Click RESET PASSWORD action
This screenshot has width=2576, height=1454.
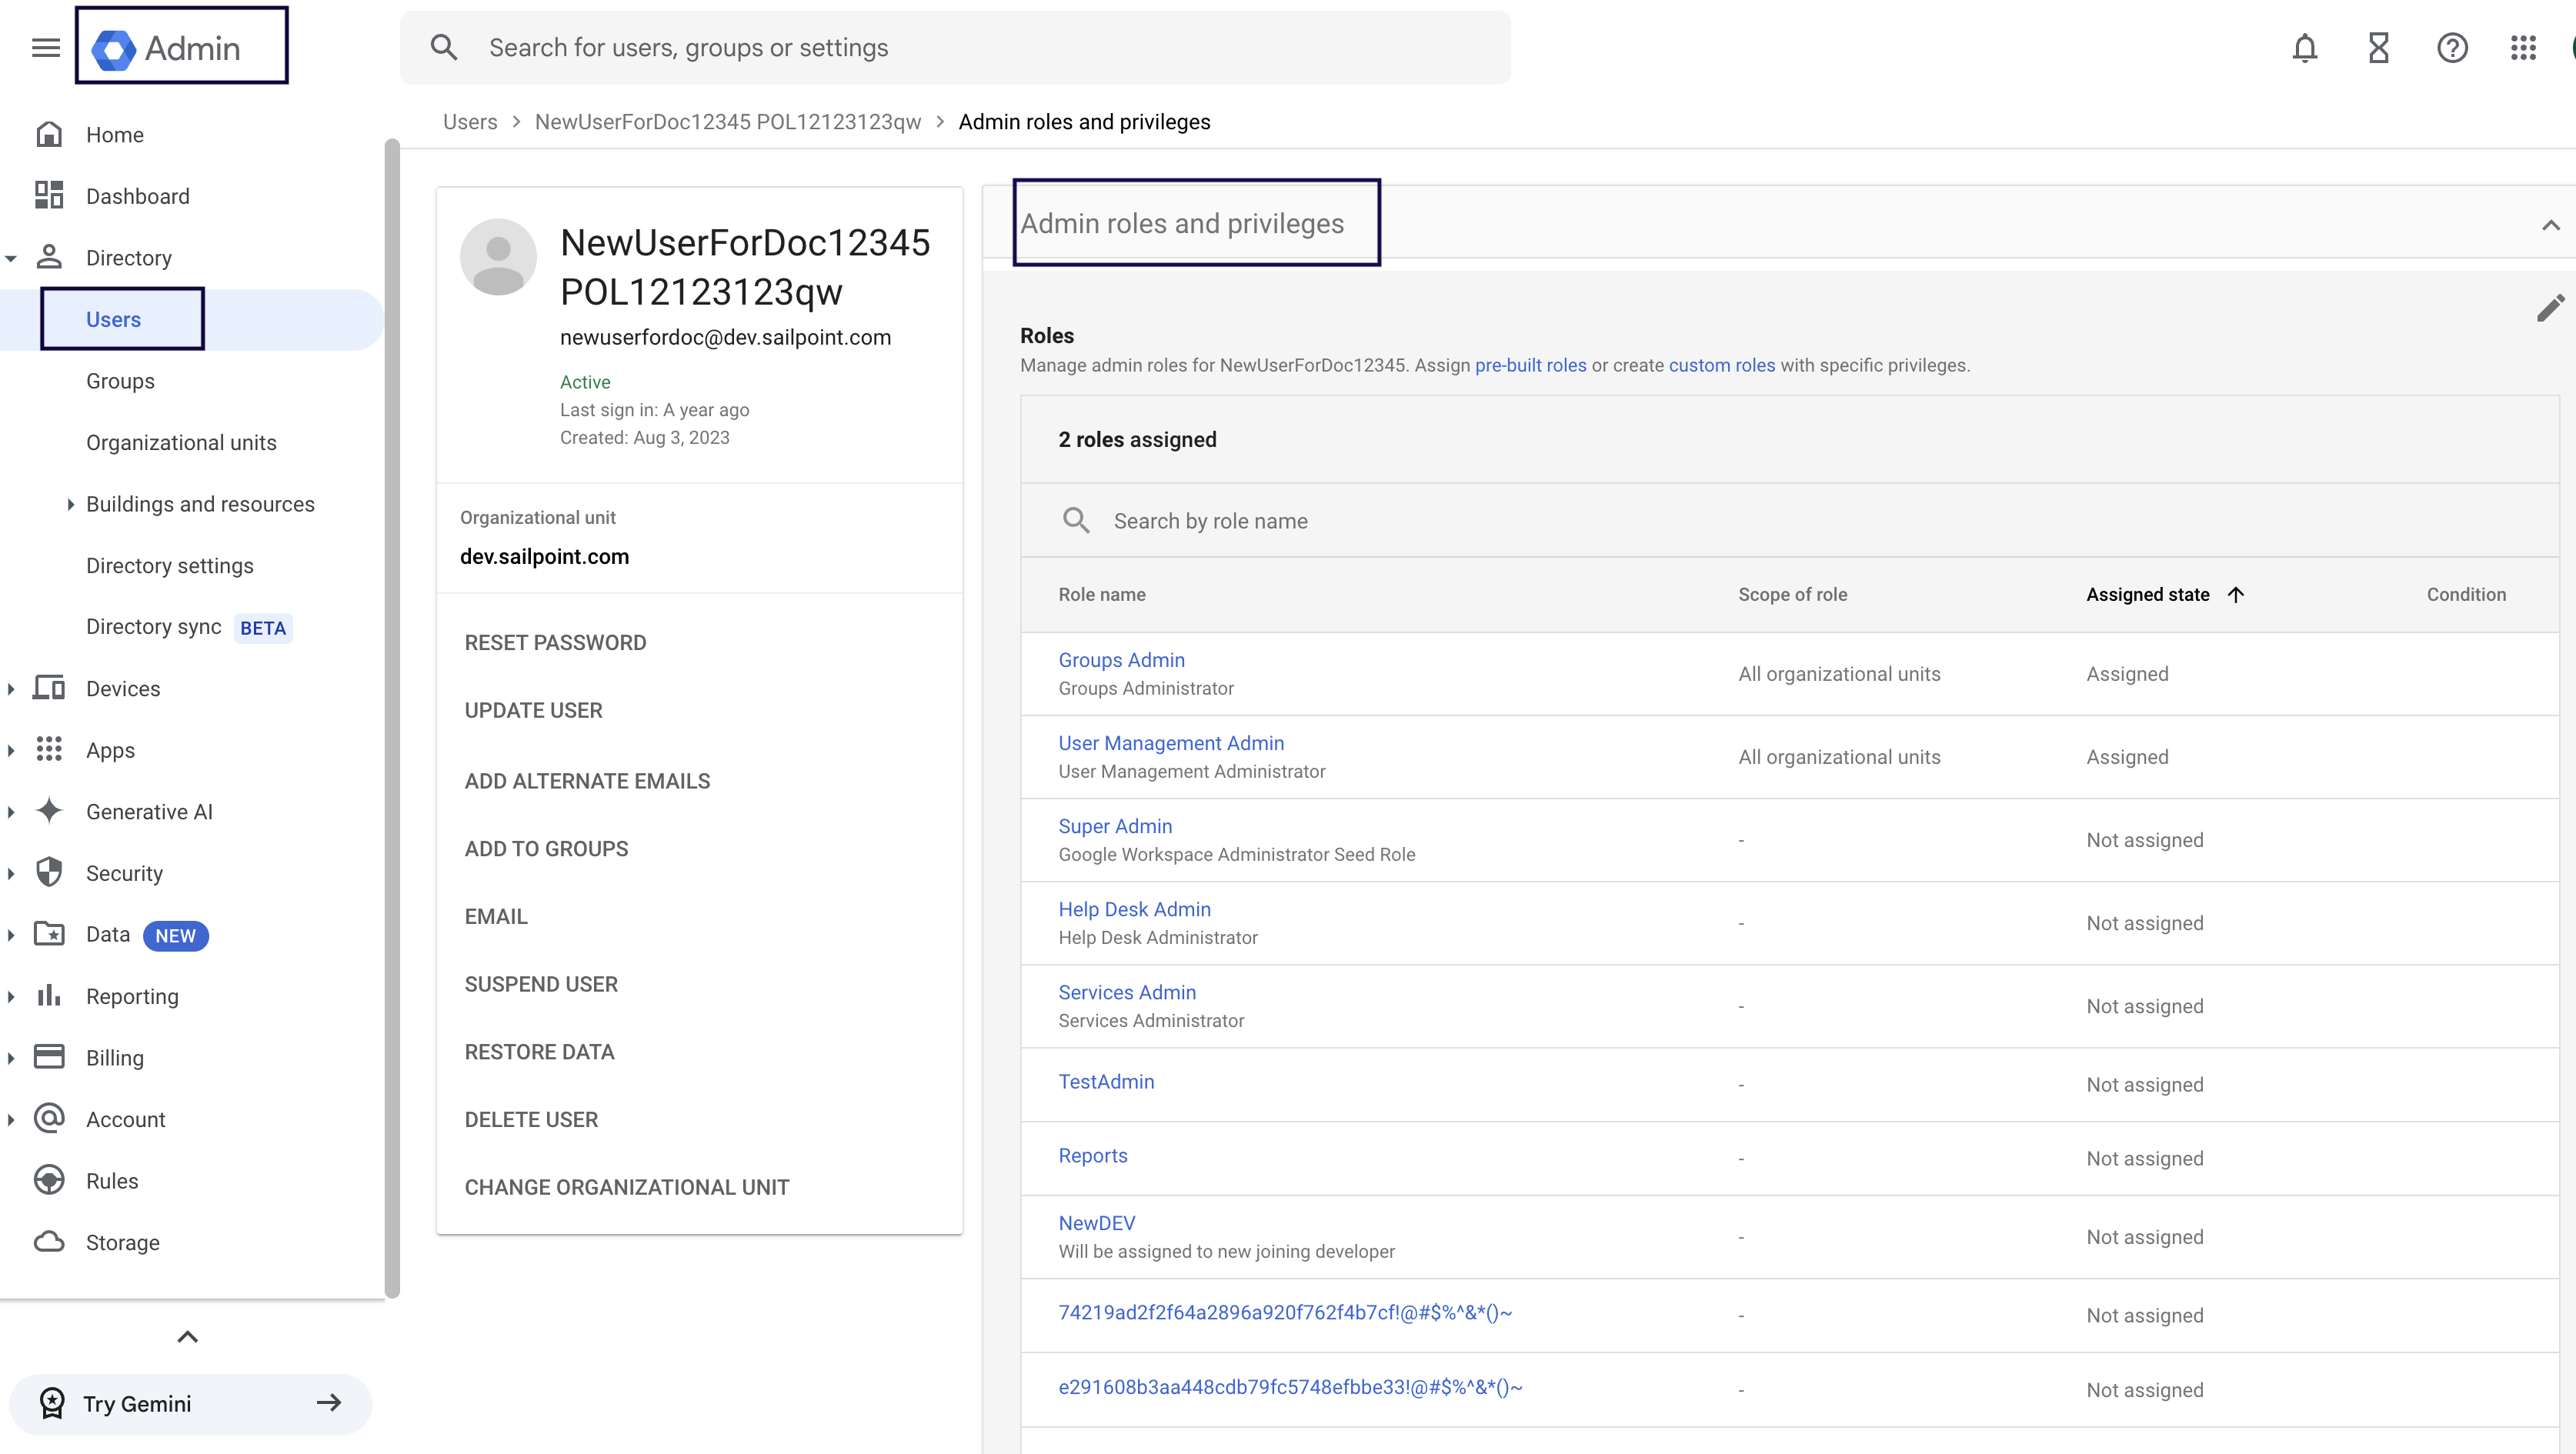[555, 642]
